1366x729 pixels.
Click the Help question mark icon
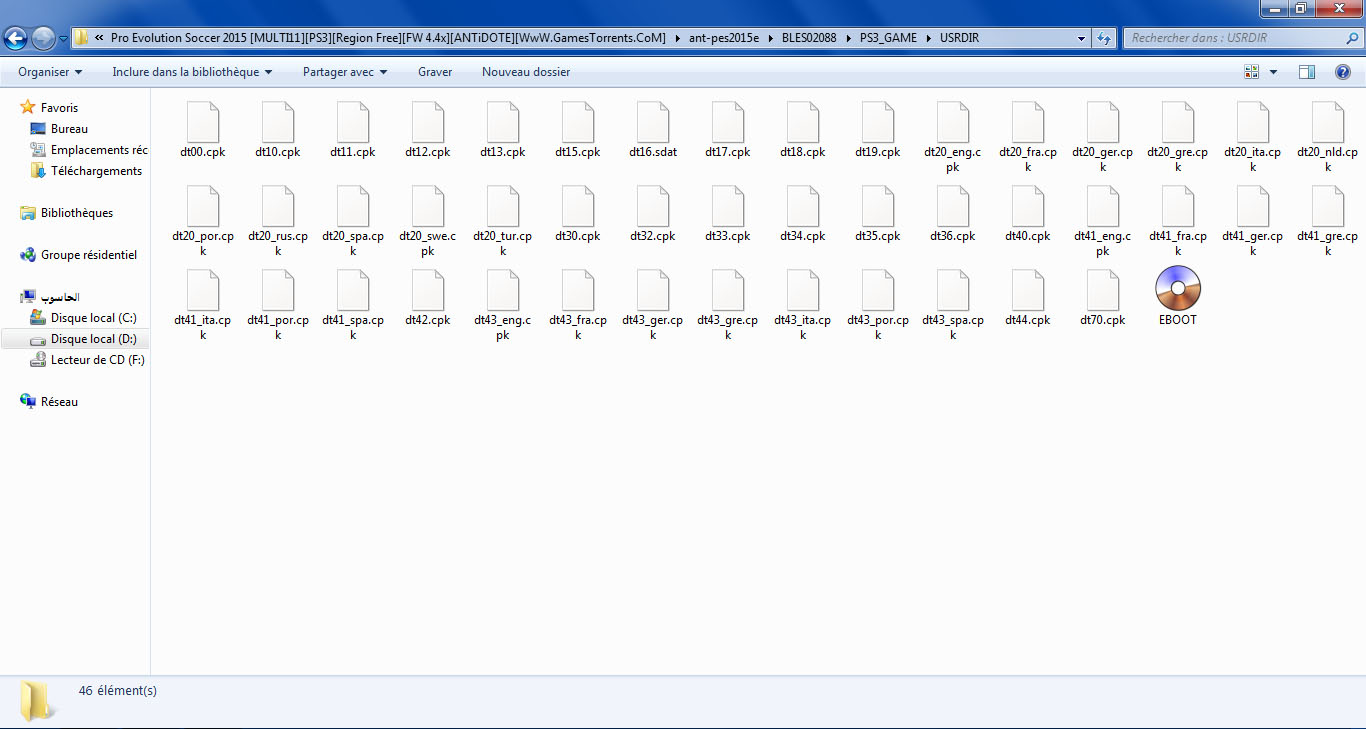[1343, 72]
